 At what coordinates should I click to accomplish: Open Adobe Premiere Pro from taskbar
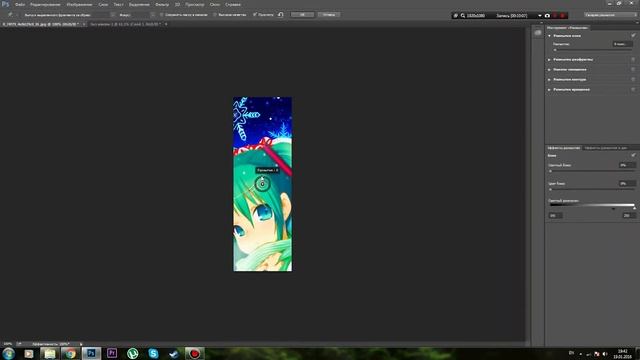click(x=112, y=353)
